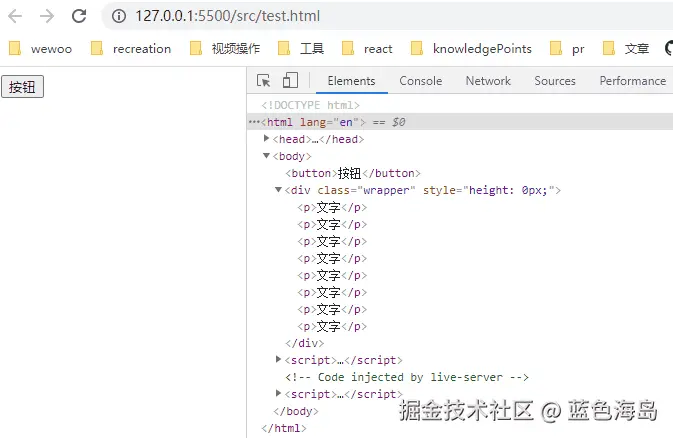Collapse the body node arrow

267,155
